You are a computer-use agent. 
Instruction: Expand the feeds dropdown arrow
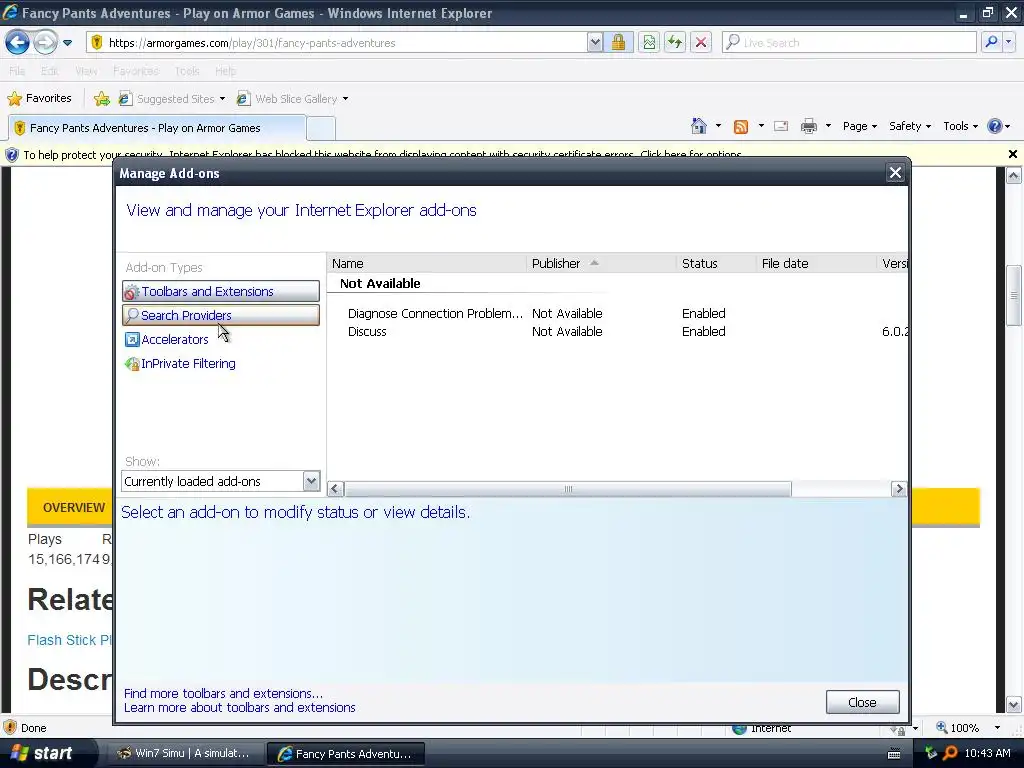click(x=761, y=126)
